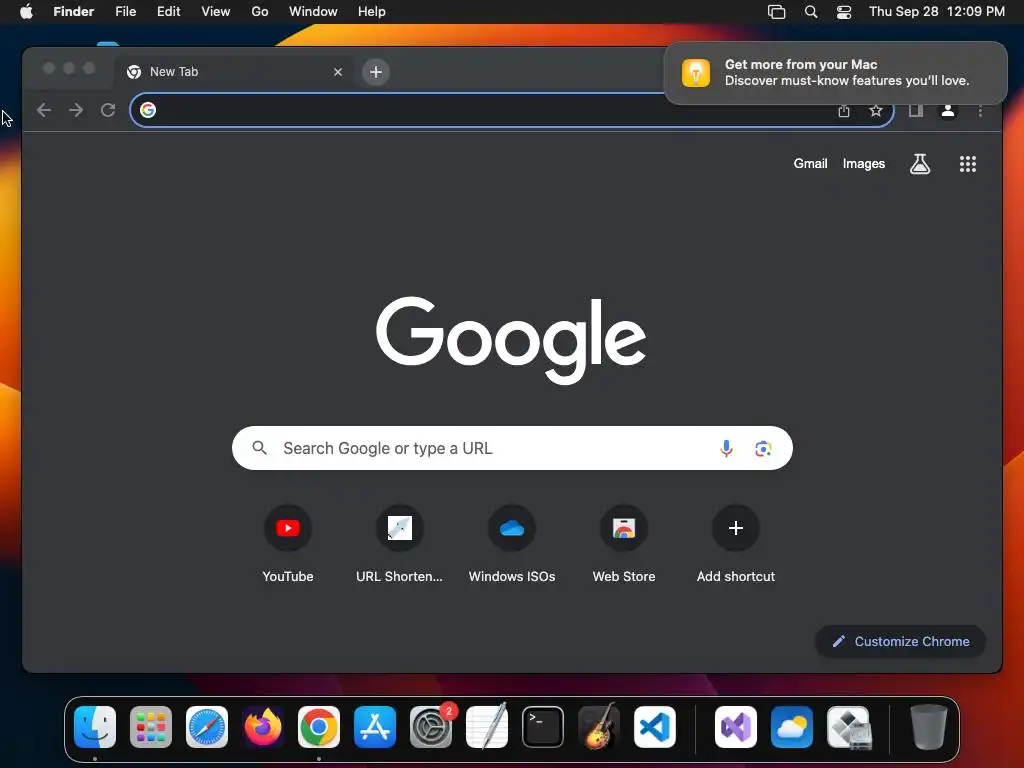Close the New Tab tab
Viewport: 1024px width, 768px height.
point(338,72)
